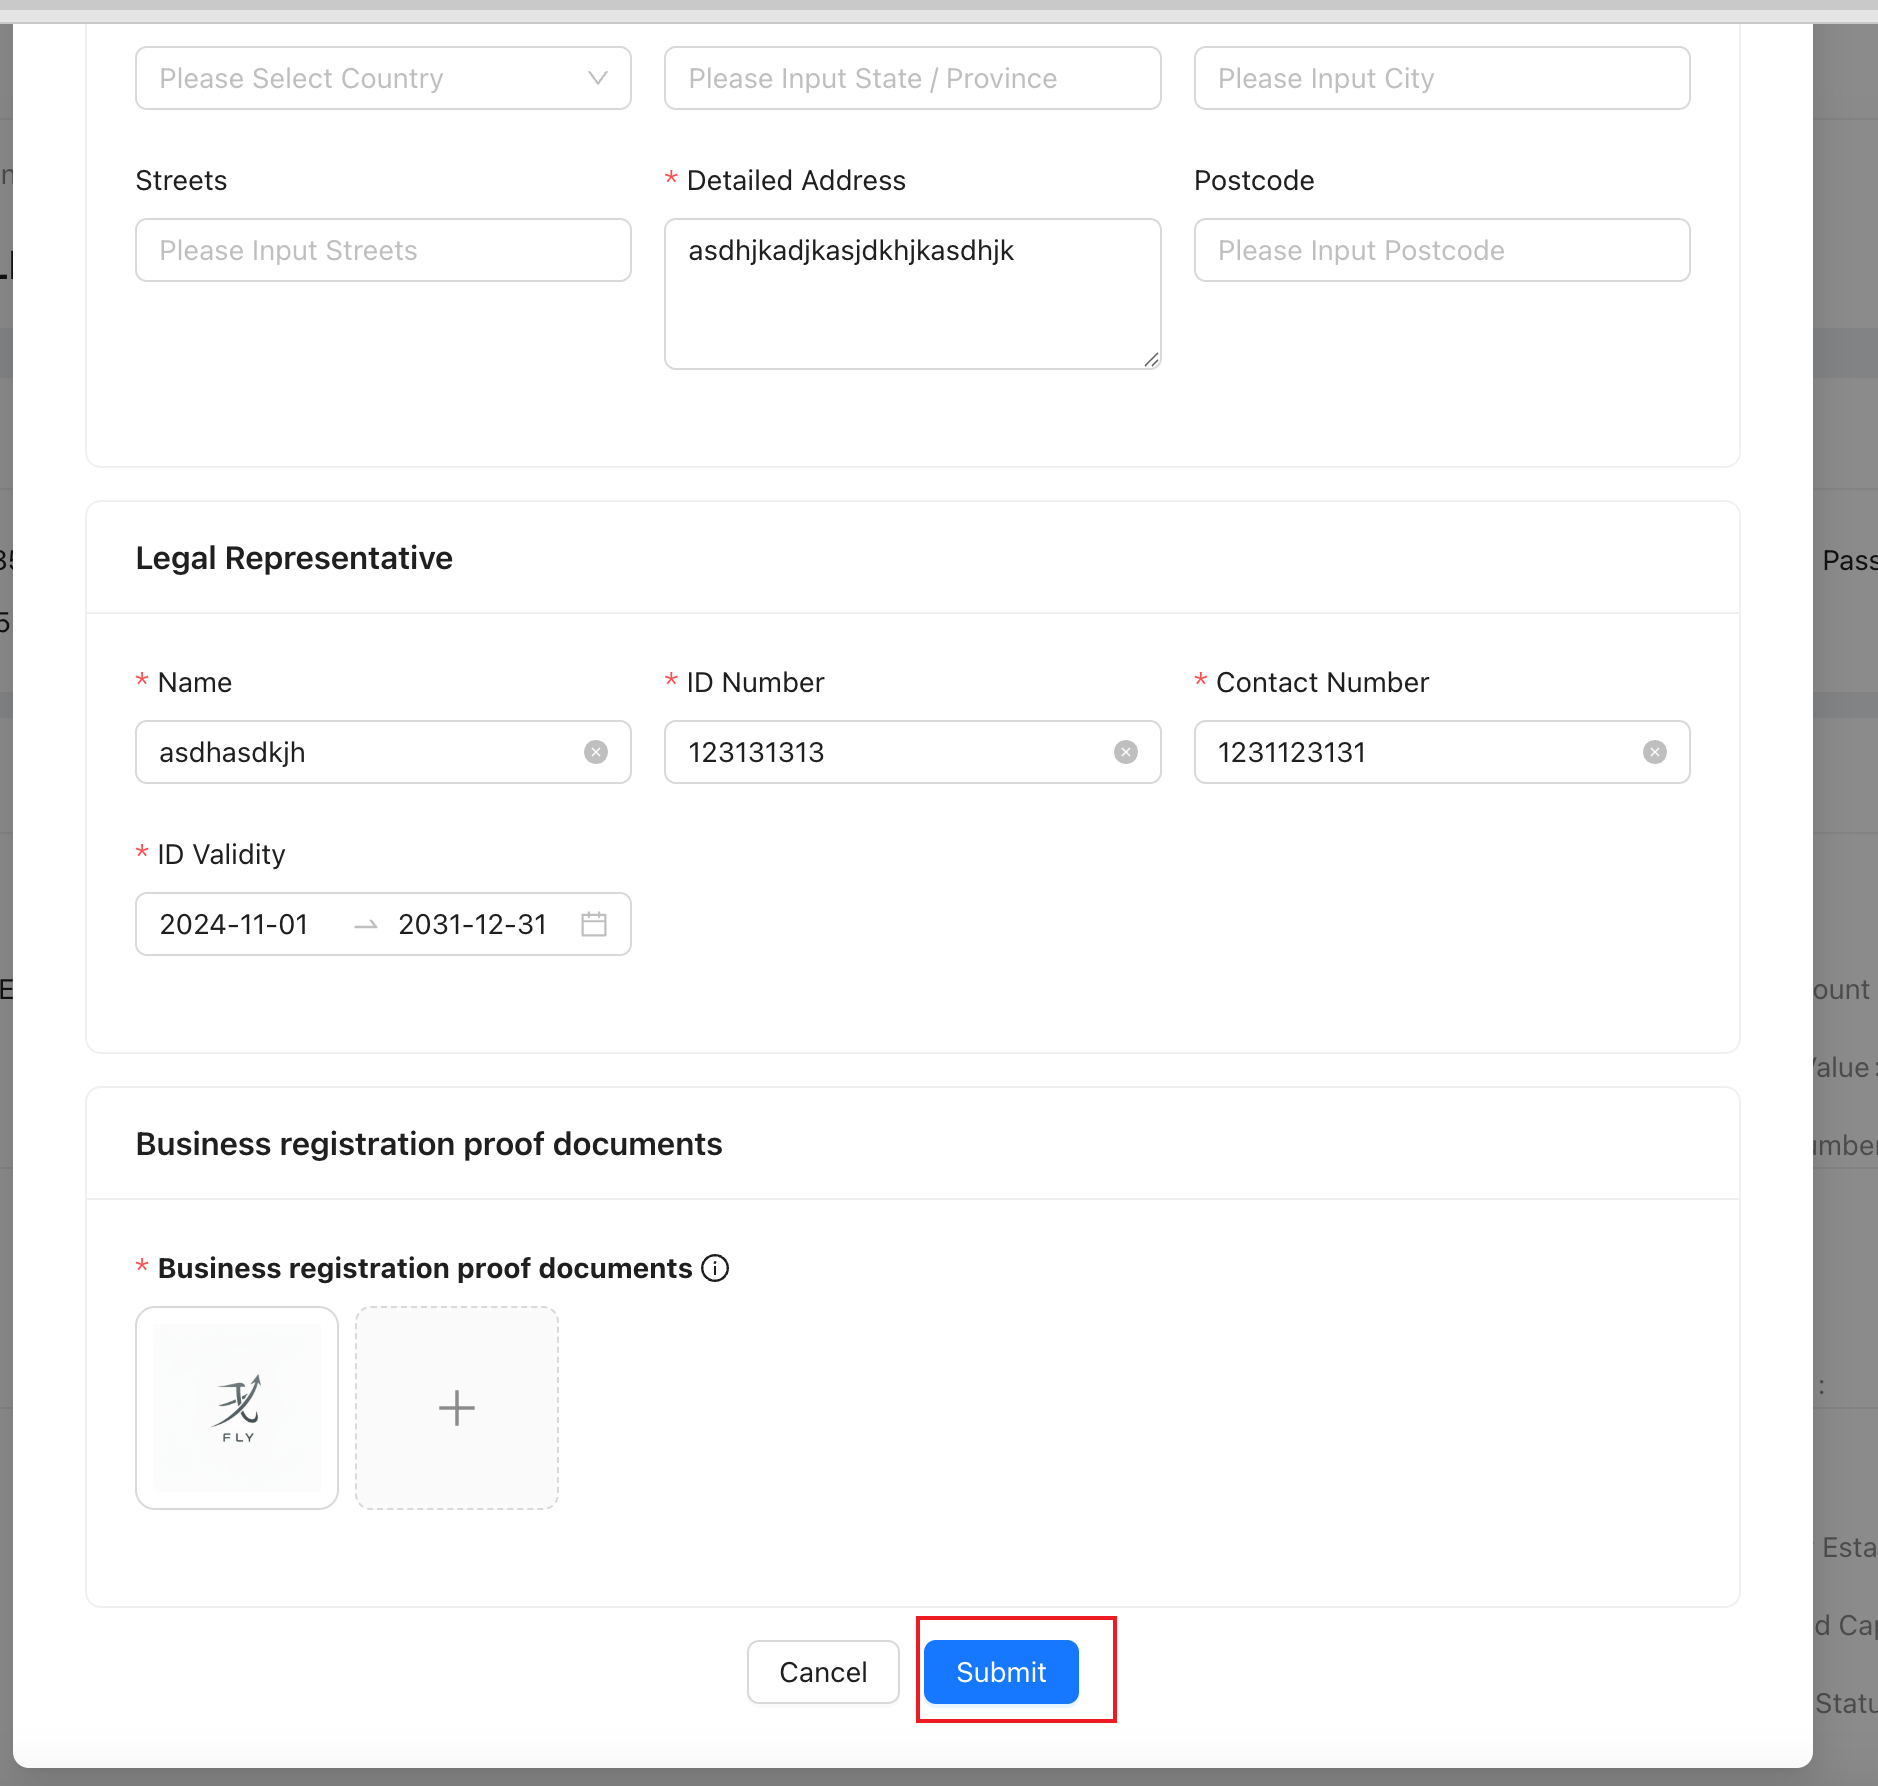1878x1786 pixels.
Task: Click into the City input field
Action: click(x=1441, y=78)
